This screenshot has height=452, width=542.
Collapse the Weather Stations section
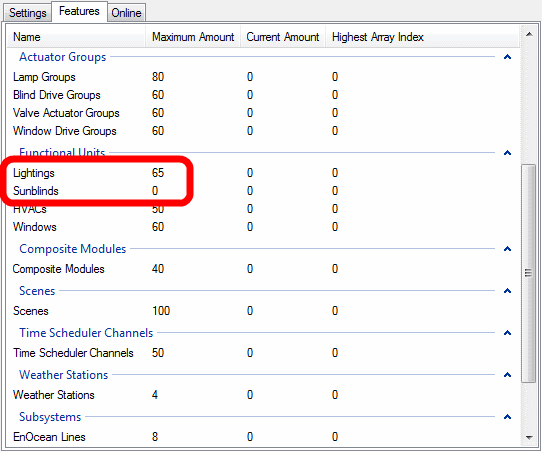[507, 375]
